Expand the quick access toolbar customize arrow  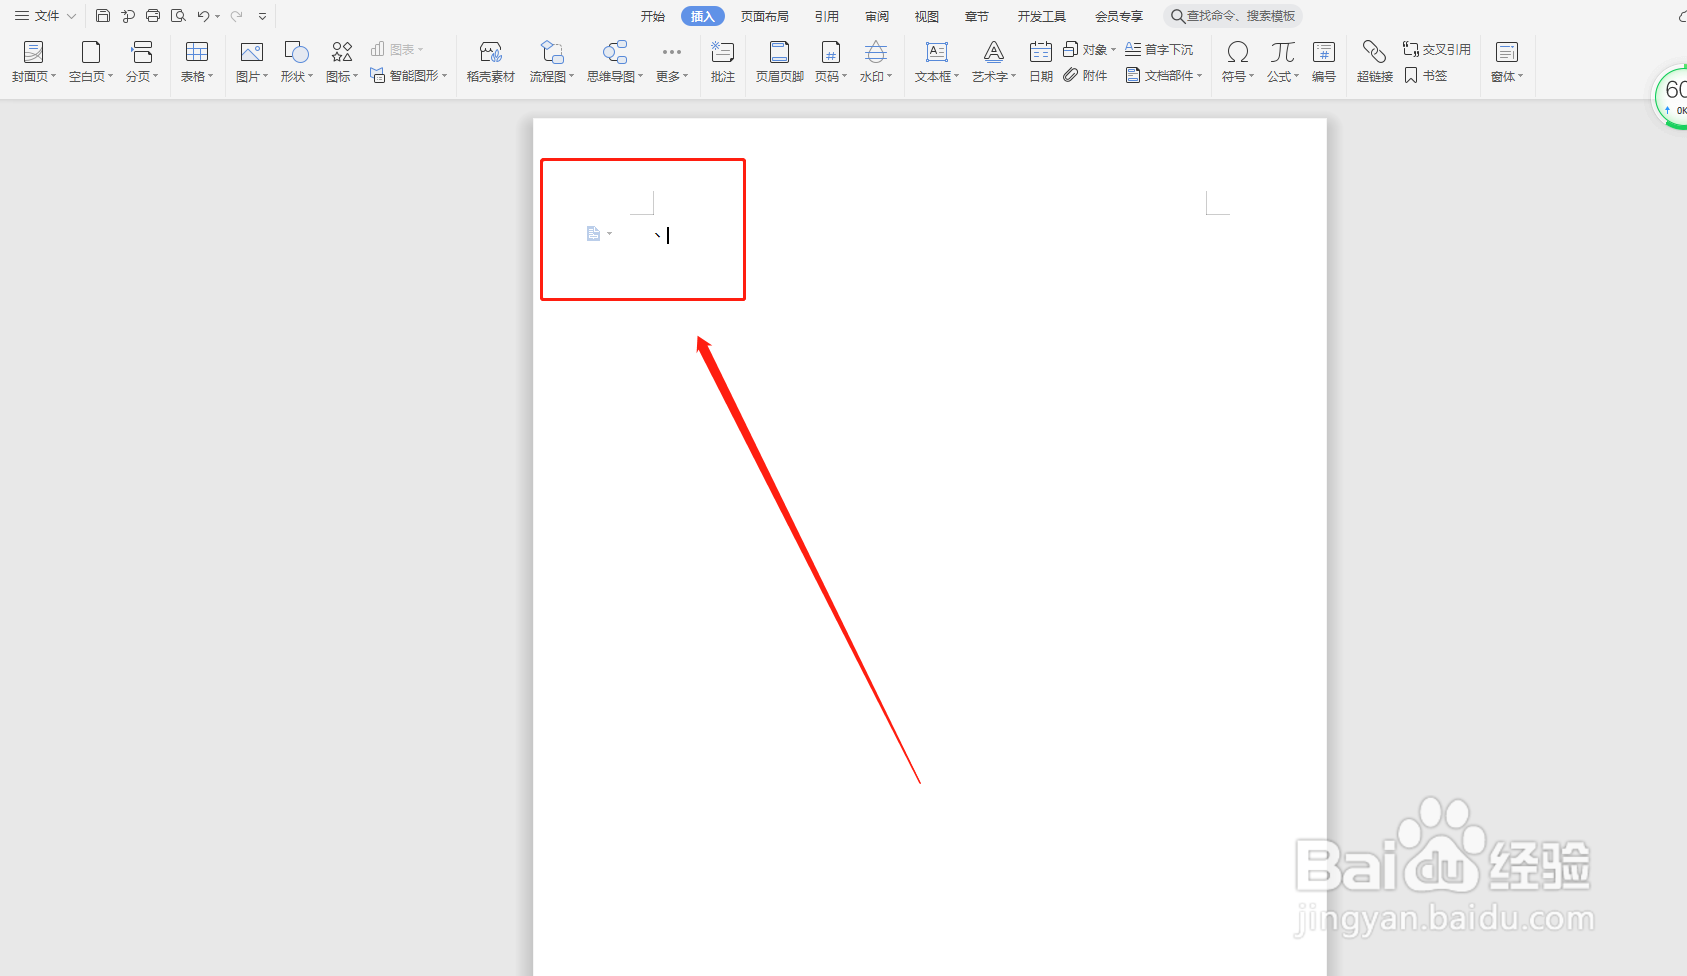coord(262,16)
